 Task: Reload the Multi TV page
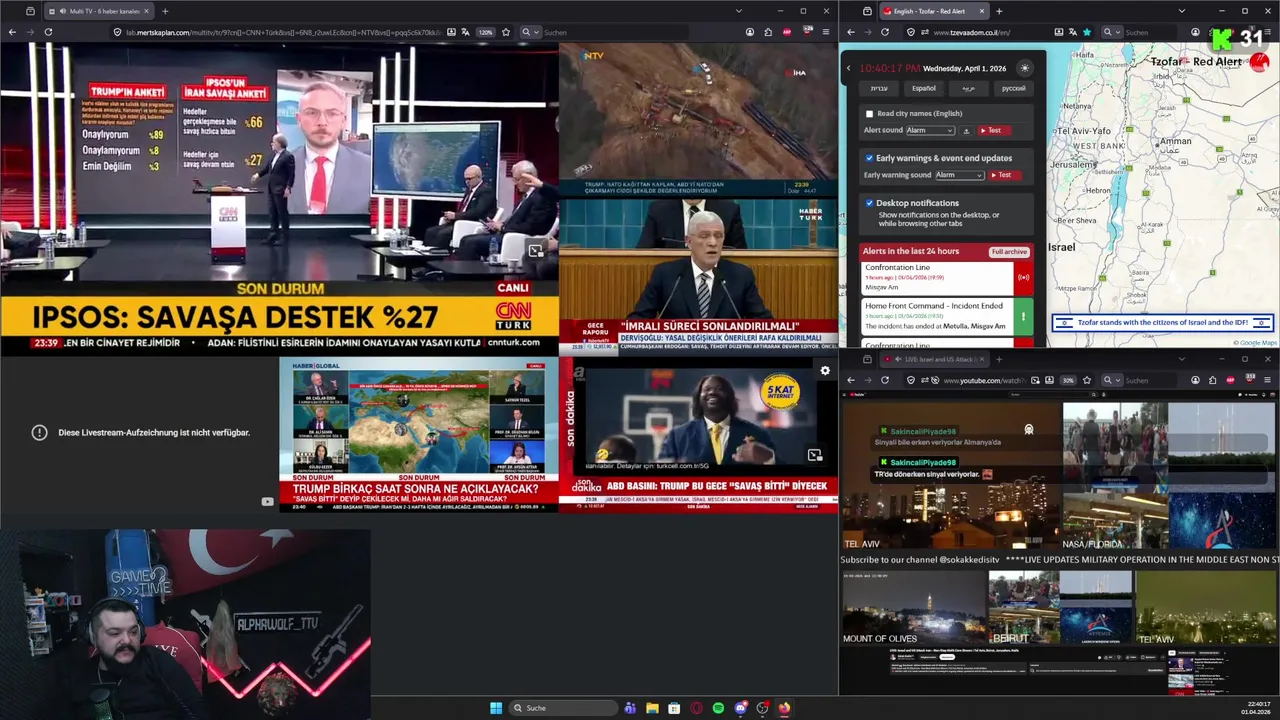[x=48, y=32]
